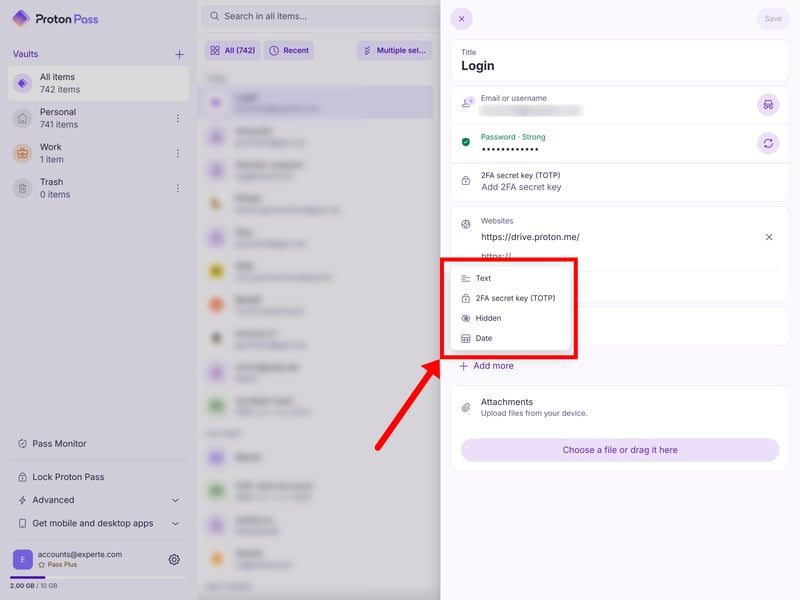Choose 2FA secret key (TOTP) option
The height and width of the screenshot is (600, 800).
[x=514, y=298]
